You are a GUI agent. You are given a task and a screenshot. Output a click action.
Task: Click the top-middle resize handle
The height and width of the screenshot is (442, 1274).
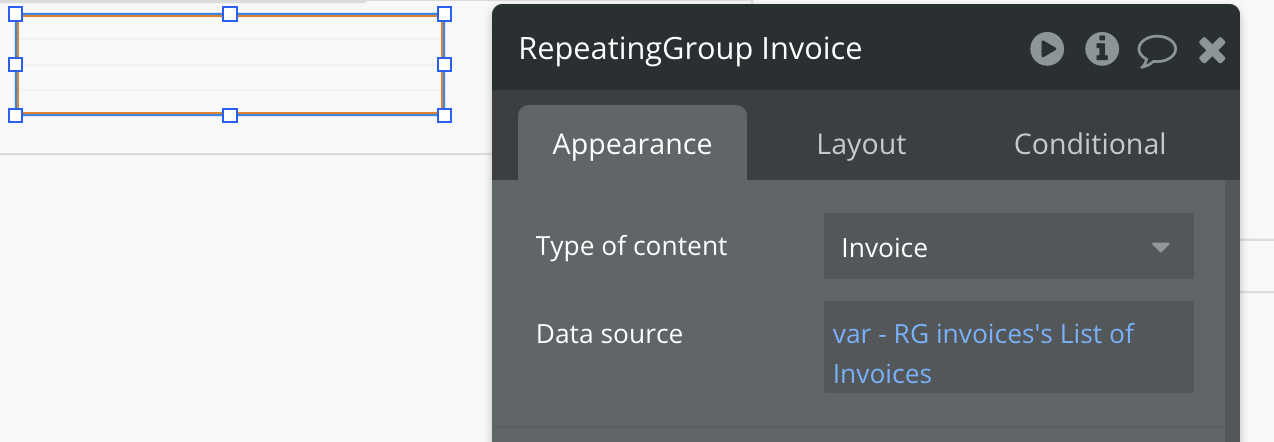point(230,14)
